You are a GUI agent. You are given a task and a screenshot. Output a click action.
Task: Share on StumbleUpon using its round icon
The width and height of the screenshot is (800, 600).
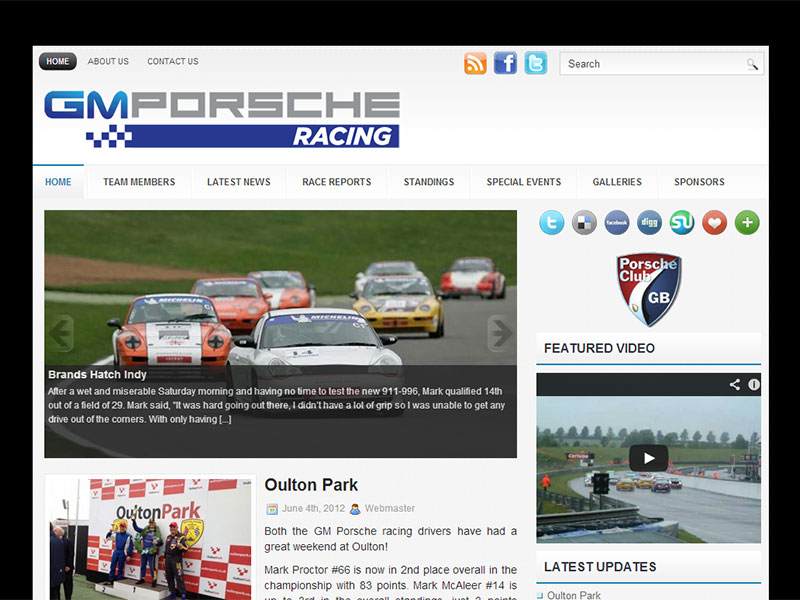click(x=681, y=222)
